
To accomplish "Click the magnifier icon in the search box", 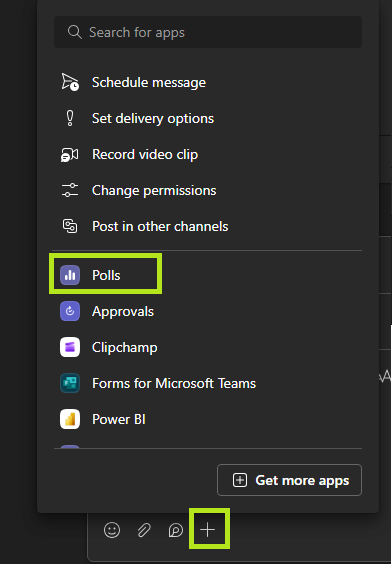I will pyautogui.click(x=74, y=32).
